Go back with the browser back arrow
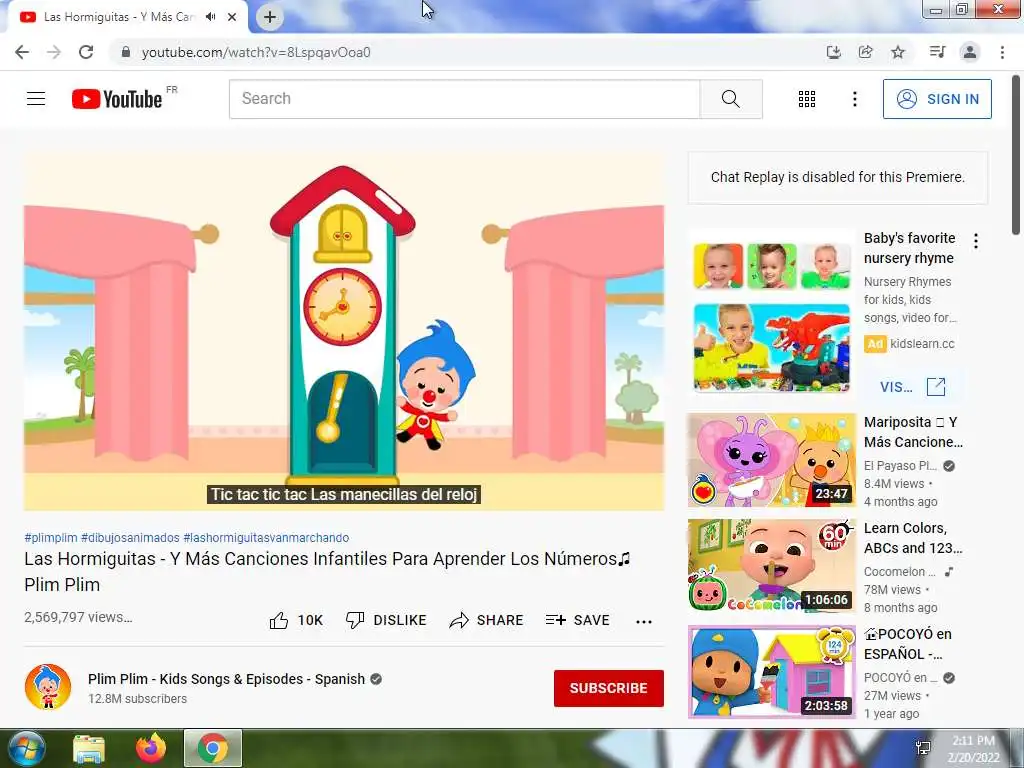This screenshot has width=1024, height=768. pyautogui.click(x=22, y=52)
